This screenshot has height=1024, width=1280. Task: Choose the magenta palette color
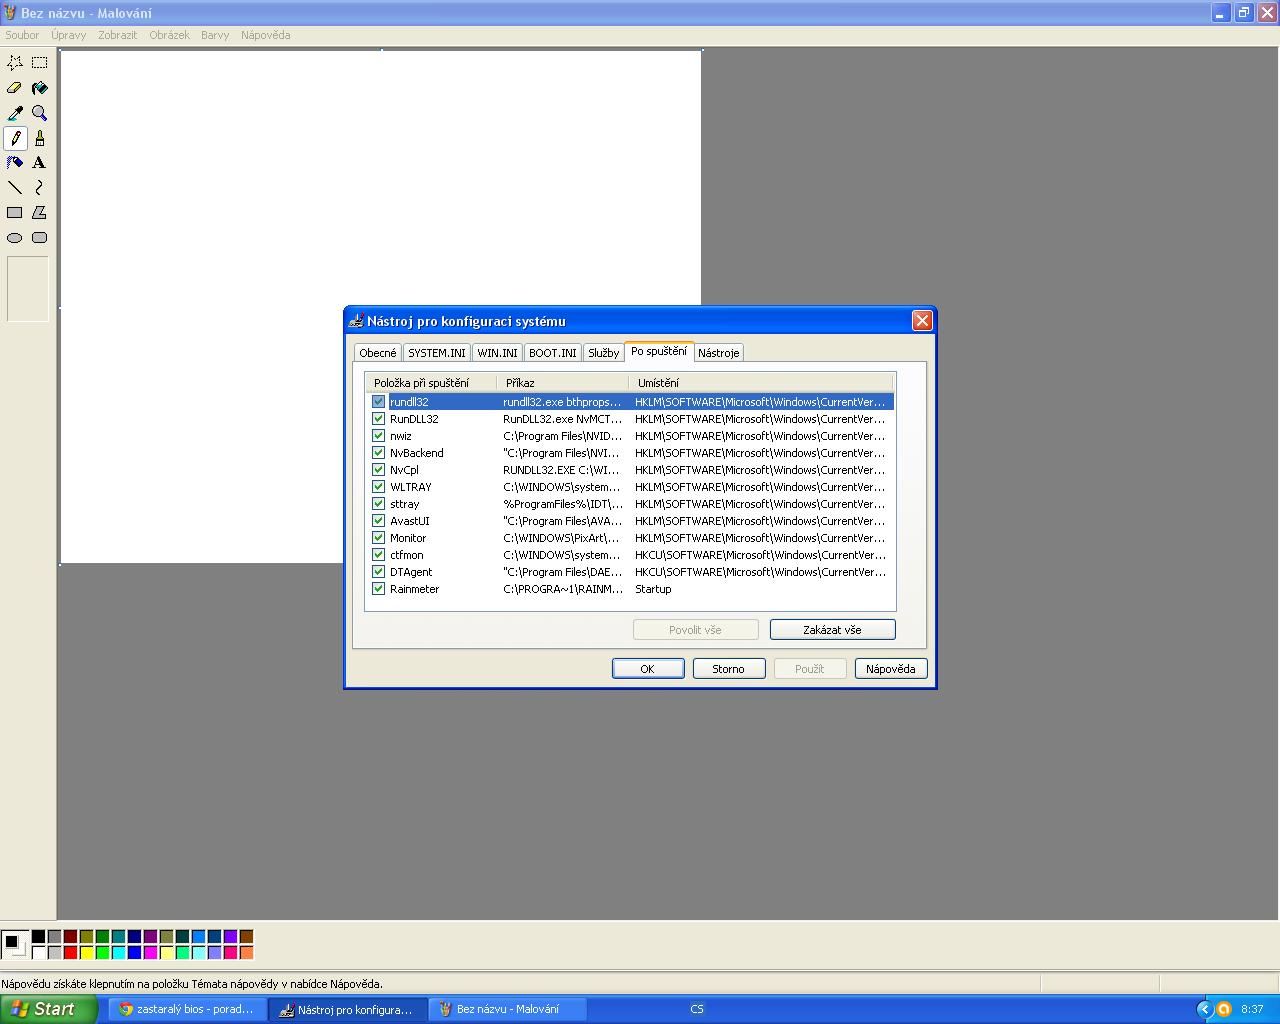[x=151, y=953]
